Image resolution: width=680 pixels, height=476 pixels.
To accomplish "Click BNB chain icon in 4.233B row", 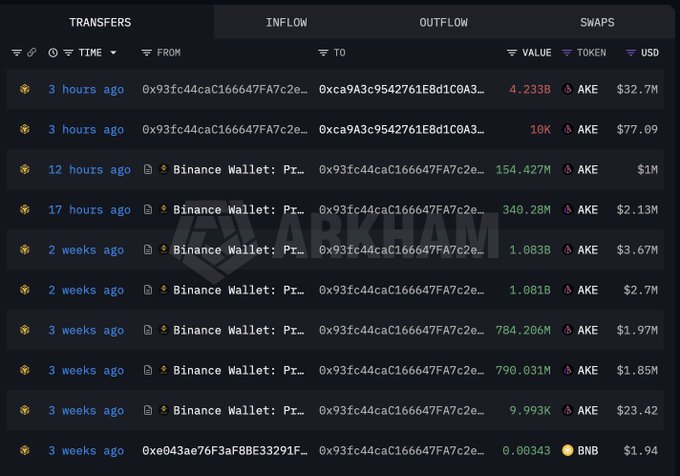I will (25, 89).
